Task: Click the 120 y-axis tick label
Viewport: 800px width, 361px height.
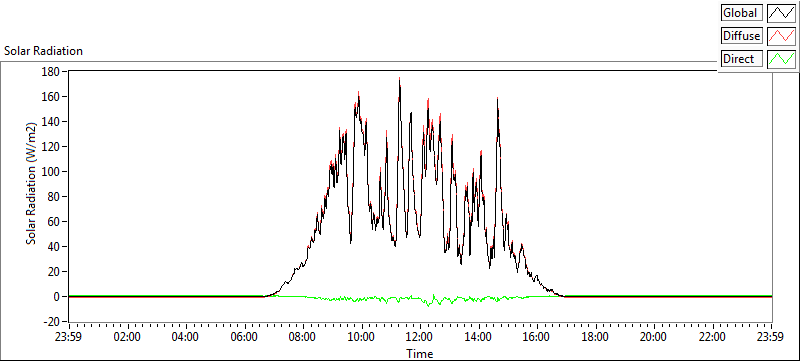Action: click(x=52, y=146)
